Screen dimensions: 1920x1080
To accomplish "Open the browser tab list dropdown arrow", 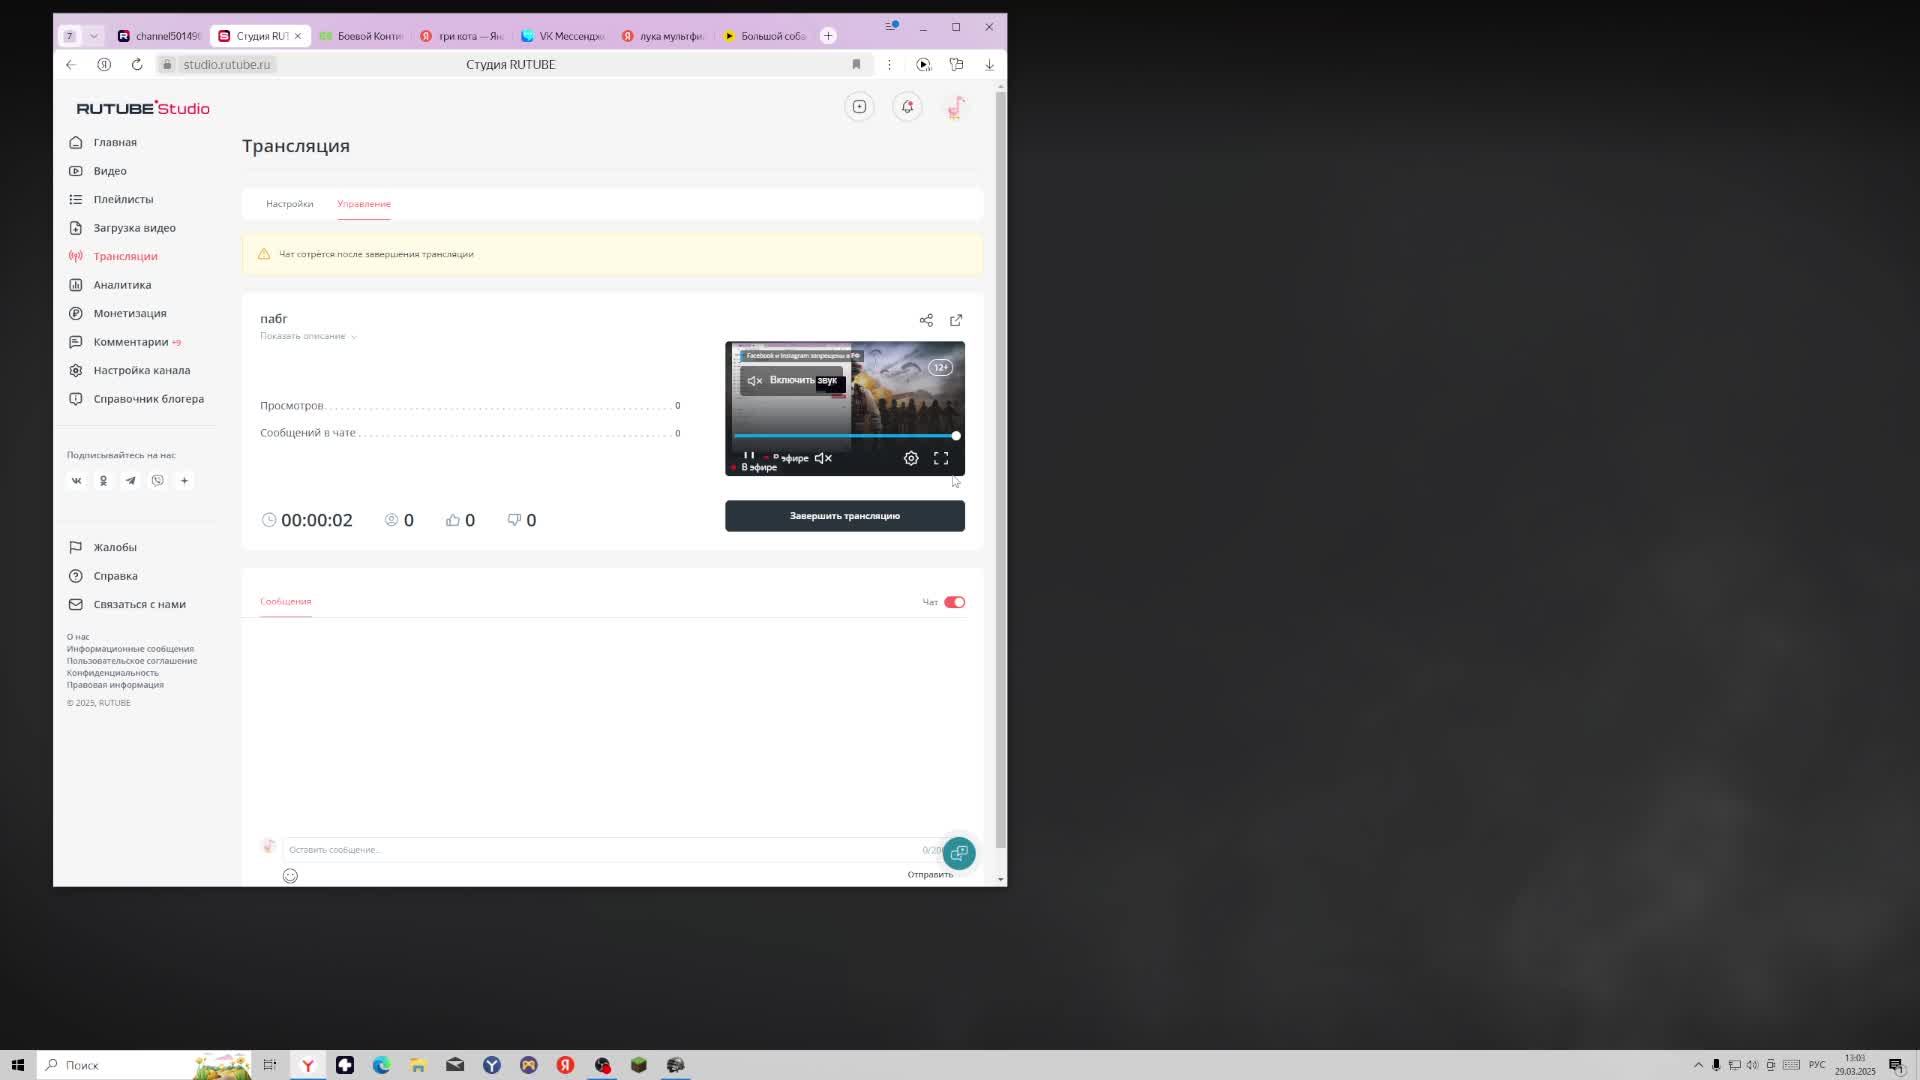I will (x=94, y=36).
